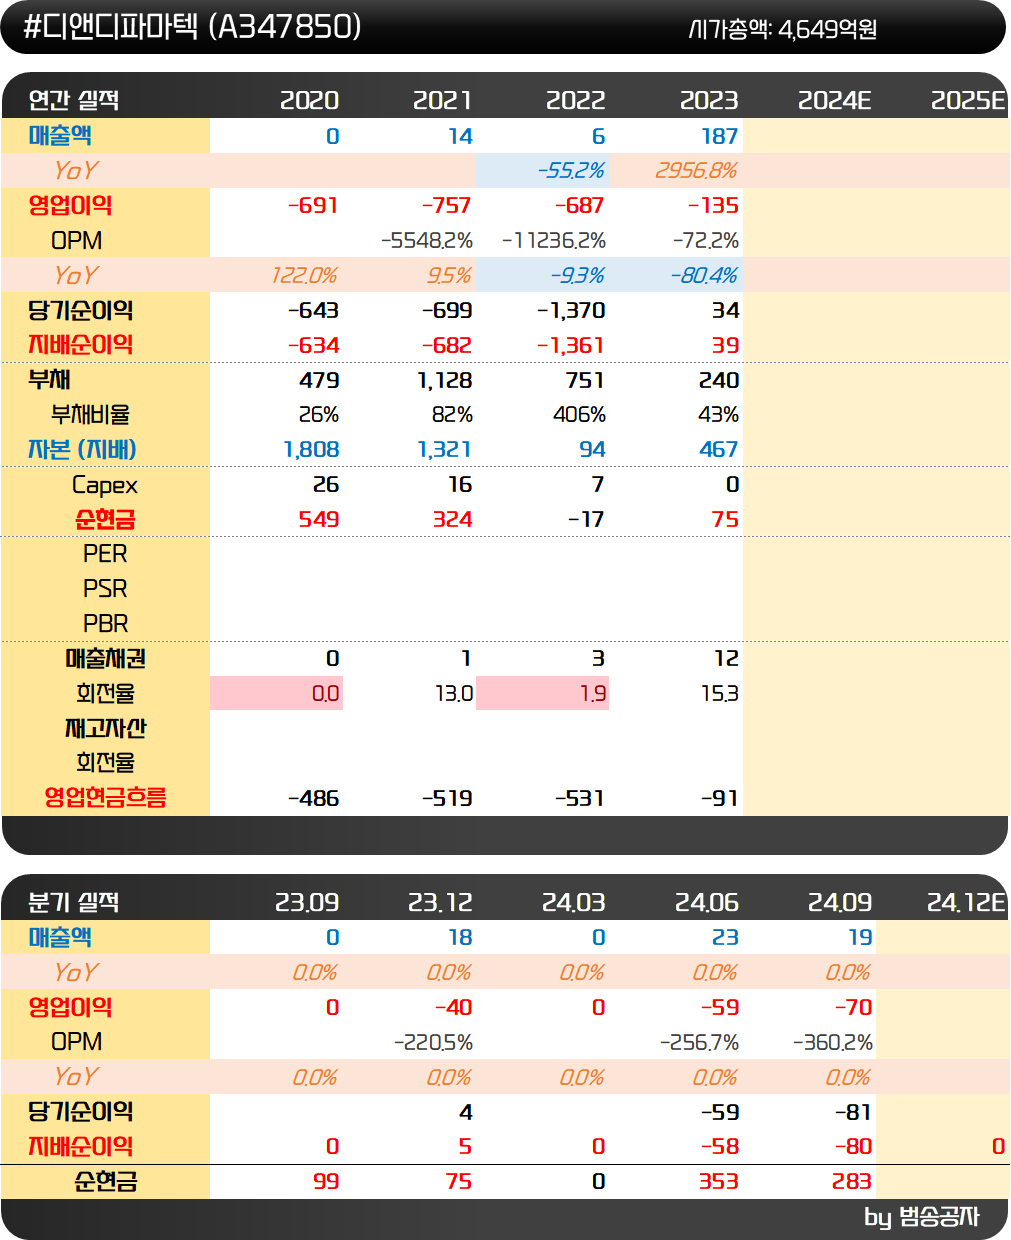Click the YoY value 122.0%
Viewport: 1011px width, 1240px height.
point(305,276)
